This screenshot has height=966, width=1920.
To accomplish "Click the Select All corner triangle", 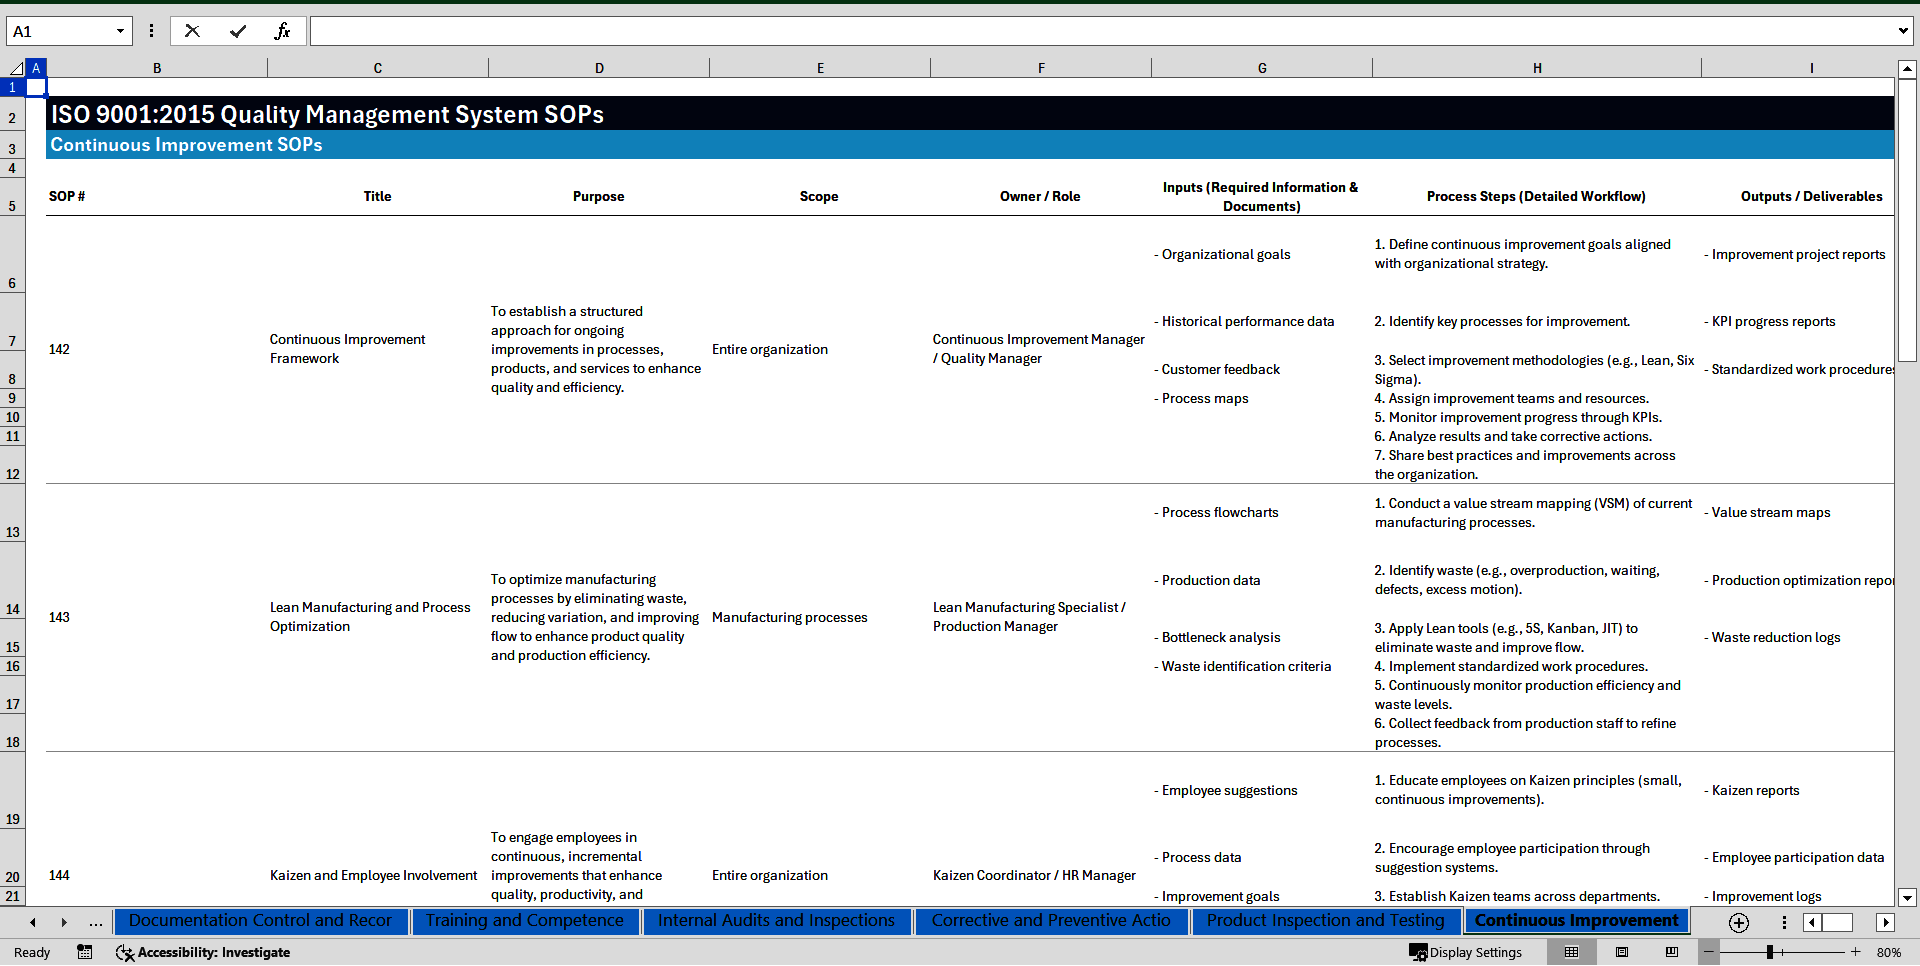I will point(16,68).
